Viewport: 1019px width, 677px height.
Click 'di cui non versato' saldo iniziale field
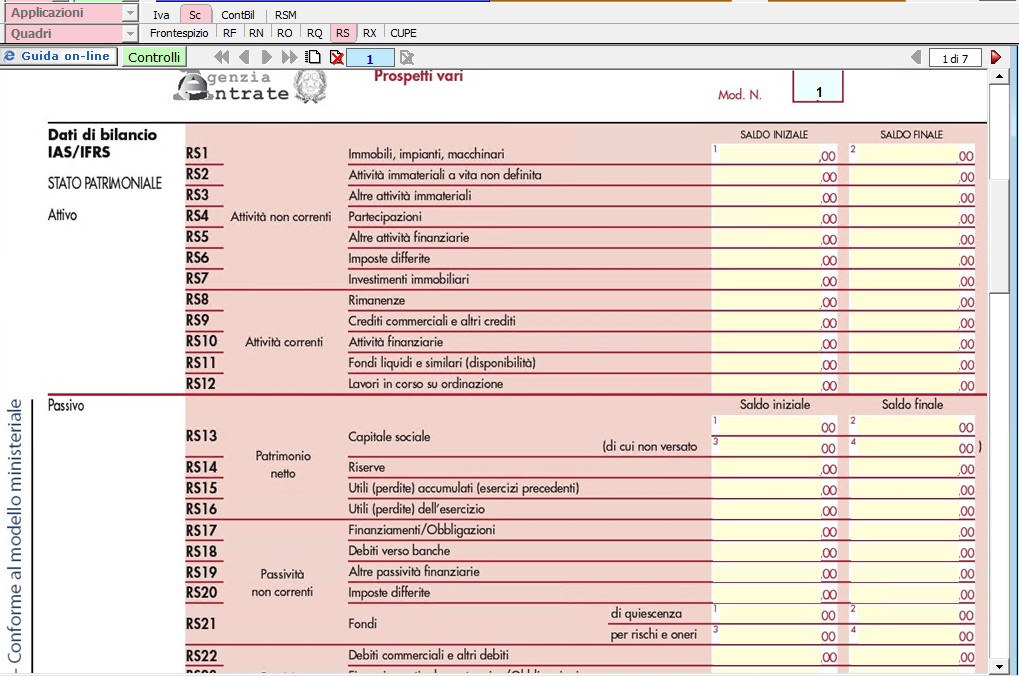tap(774, 446)
